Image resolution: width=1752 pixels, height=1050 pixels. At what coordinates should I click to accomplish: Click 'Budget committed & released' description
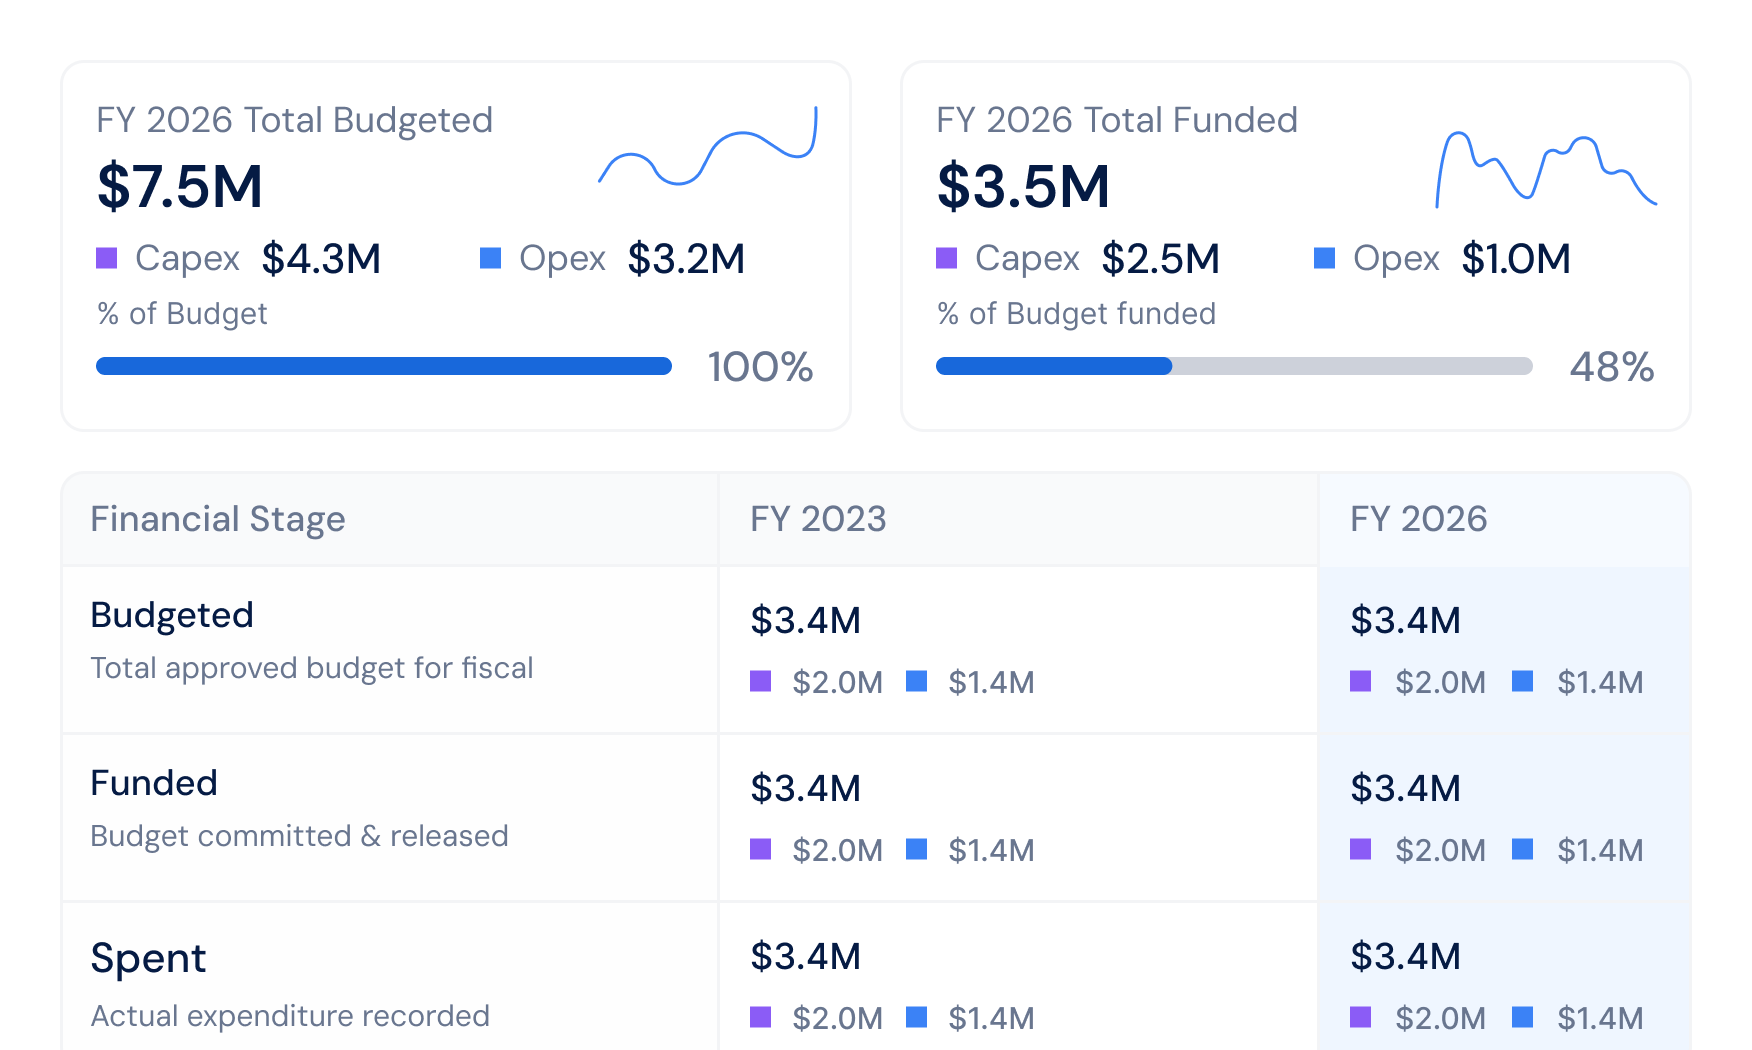pyautogui.click(x=299, y=836)
